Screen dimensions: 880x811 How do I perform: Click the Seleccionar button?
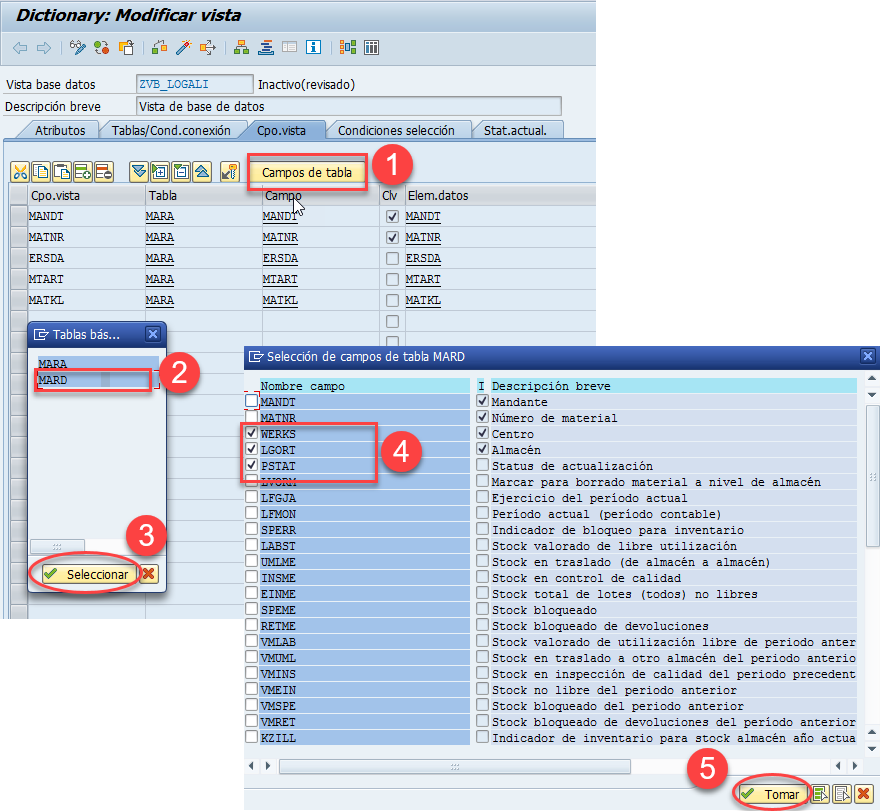click(89, 574)
